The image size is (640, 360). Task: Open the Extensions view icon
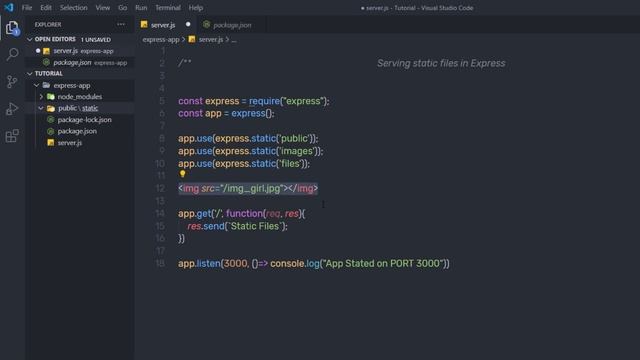click(x=12, y=136)
